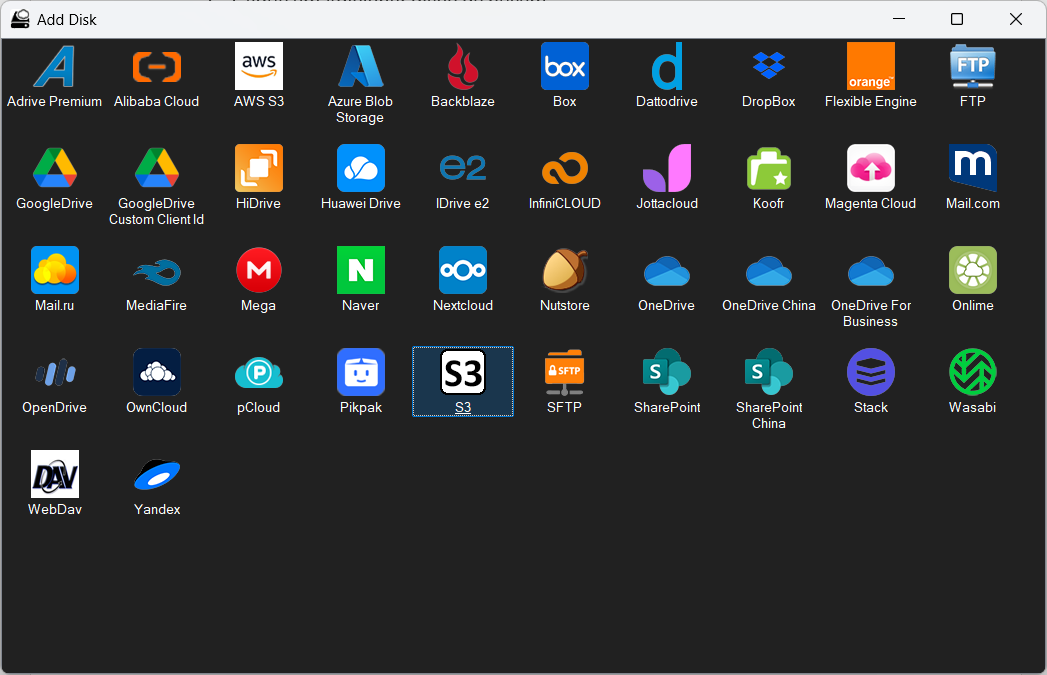This screenshot has height=675, width=1047.
Task: Select the highlighted S3 icon
Action: click(x=462, y=373)
